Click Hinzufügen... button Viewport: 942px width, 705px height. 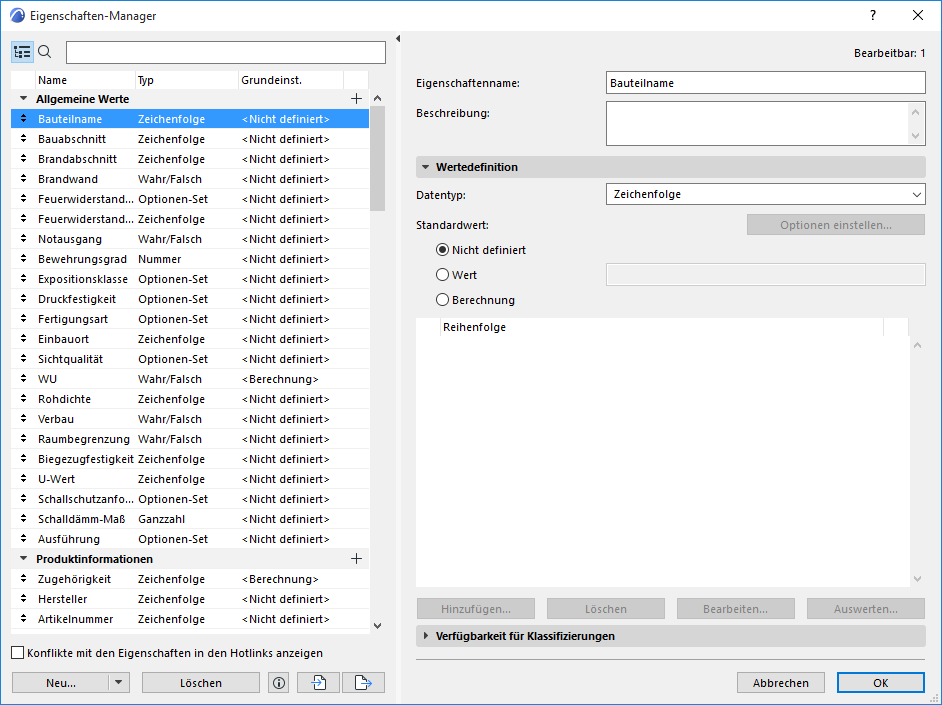click(476, 609)
